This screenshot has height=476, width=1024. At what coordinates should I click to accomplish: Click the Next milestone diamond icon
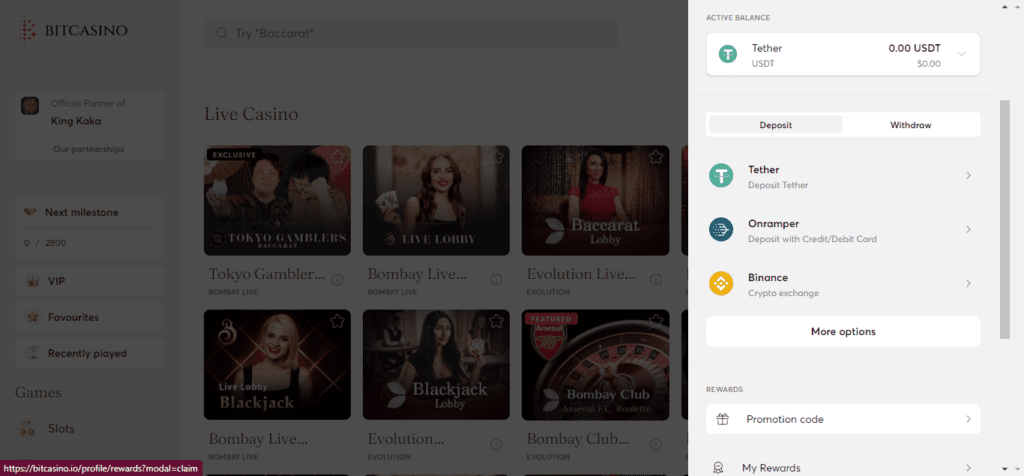click(30, 212)
